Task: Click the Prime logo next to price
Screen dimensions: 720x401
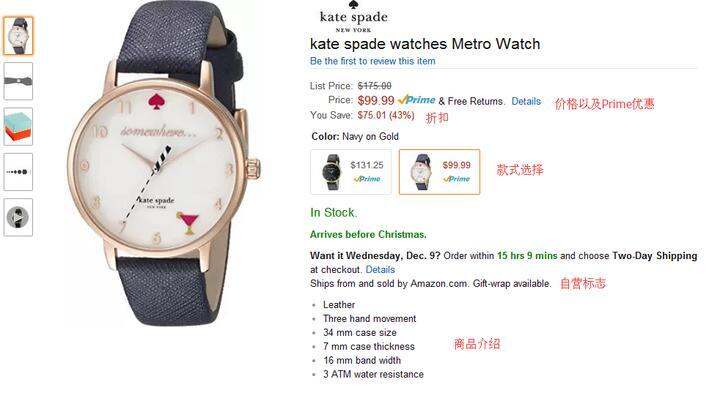Action: 416,100
